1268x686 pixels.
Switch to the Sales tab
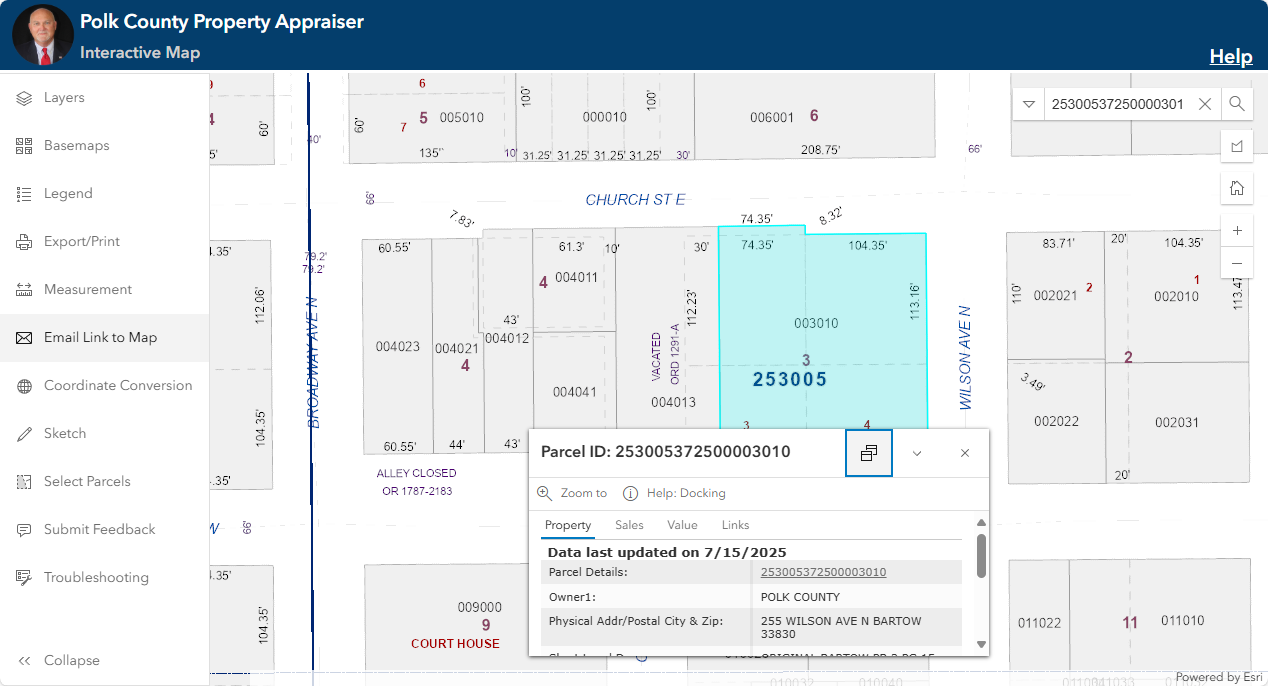click(x=629, y=525)
